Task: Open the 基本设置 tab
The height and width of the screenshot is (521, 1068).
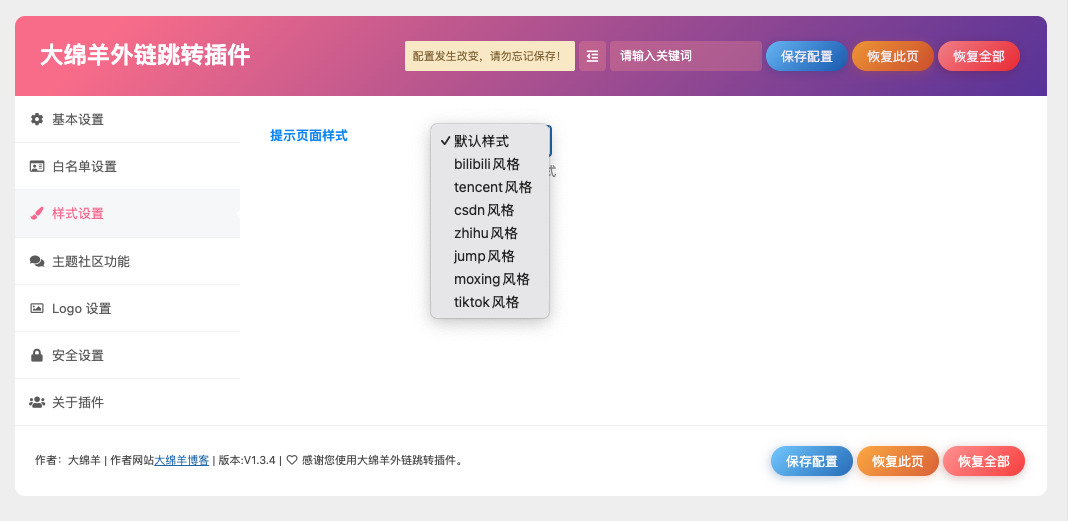Action: pos(127,119)
